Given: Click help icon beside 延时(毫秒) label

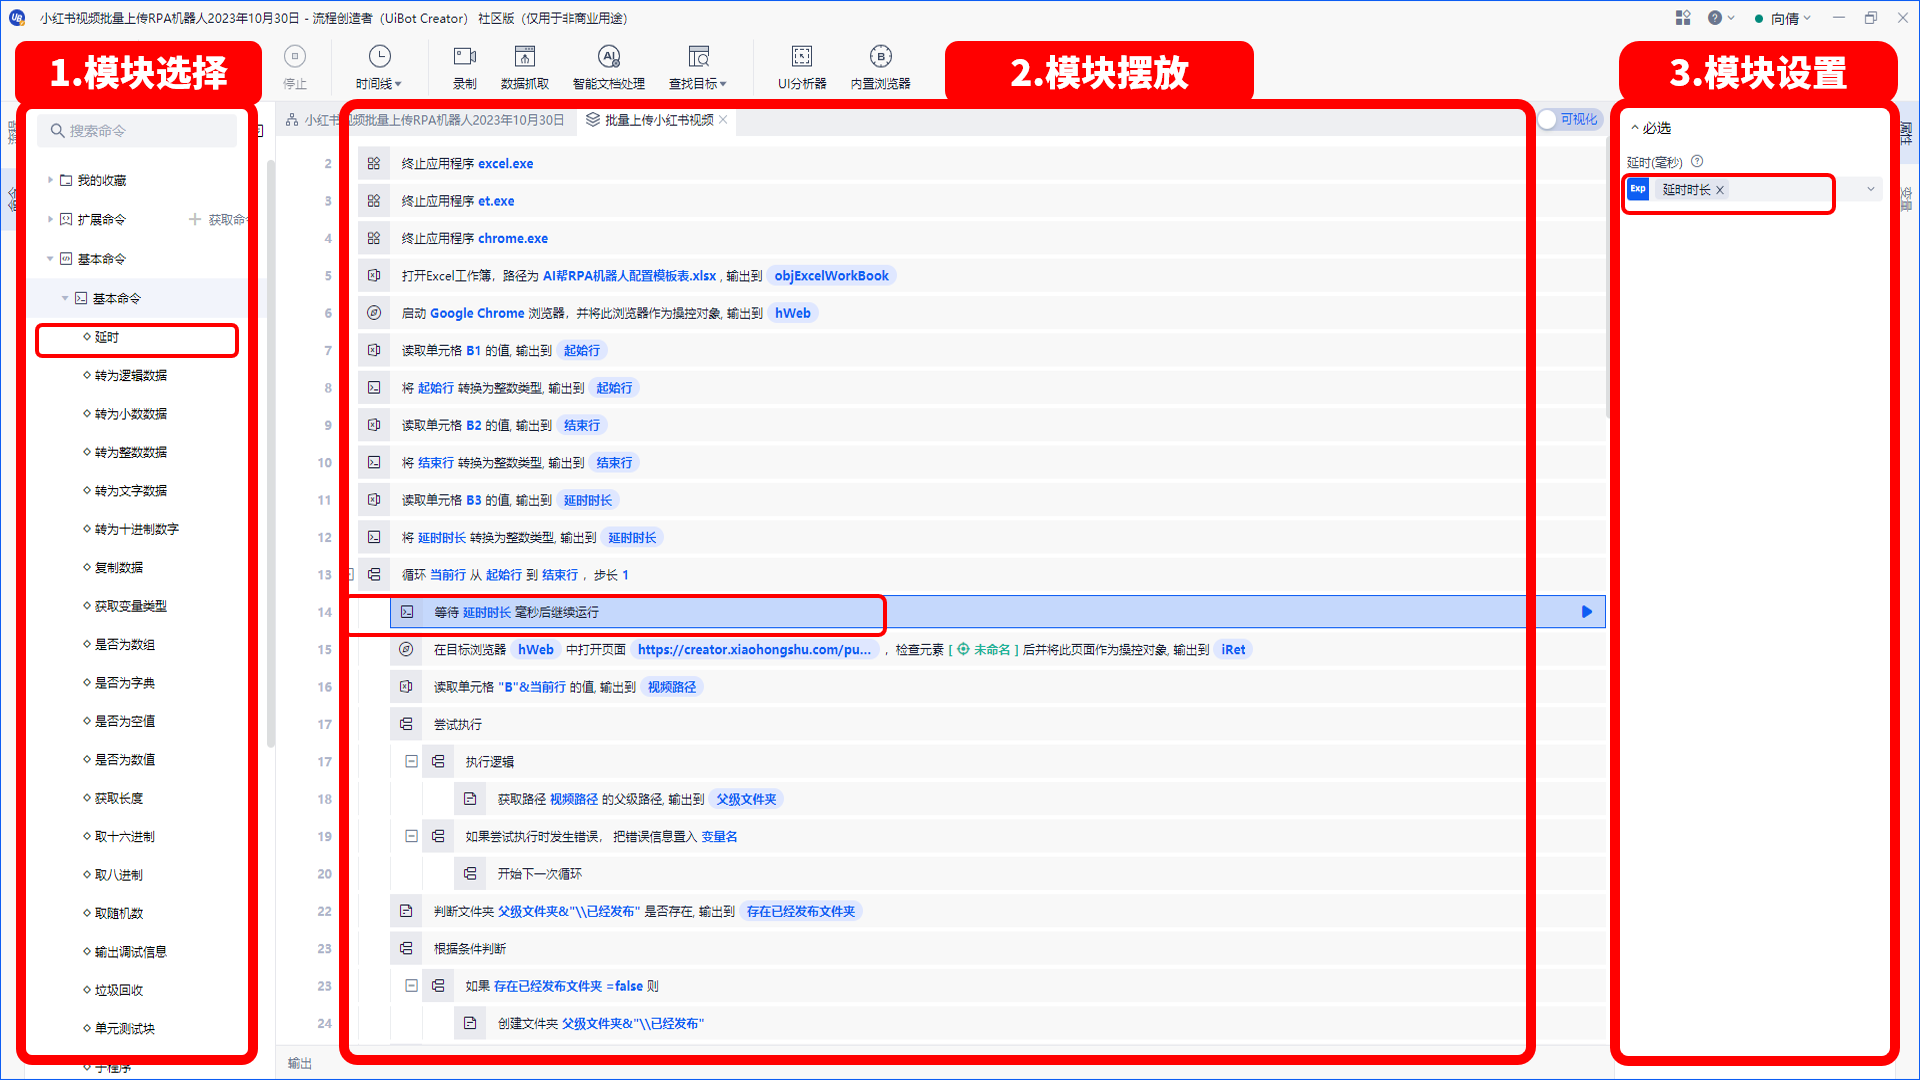Looking at the screenshot, I should coord(1697,161).
